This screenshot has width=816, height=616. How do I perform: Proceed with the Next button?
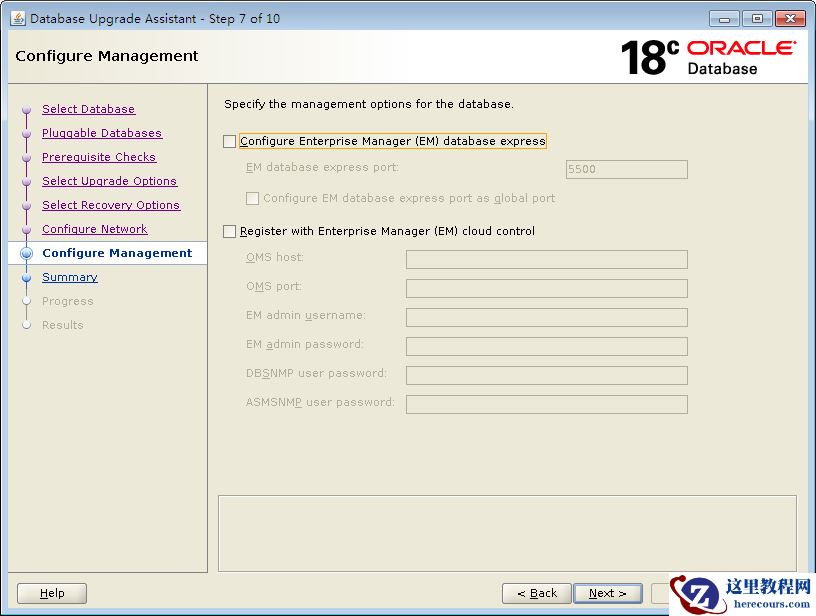coord(607,593)
